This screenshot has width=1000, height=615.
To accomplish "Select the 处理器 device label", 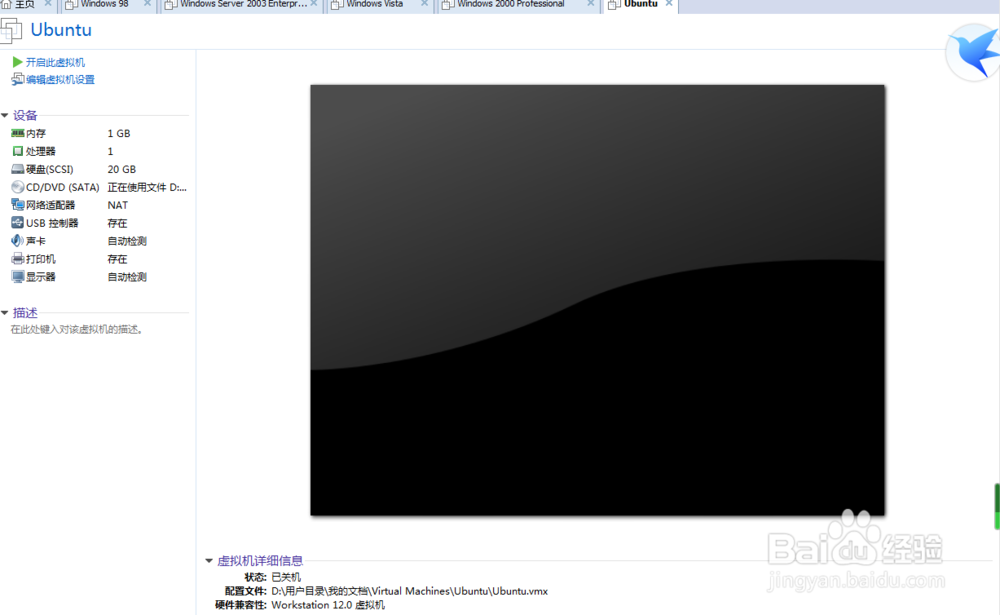I will point(41,151).
